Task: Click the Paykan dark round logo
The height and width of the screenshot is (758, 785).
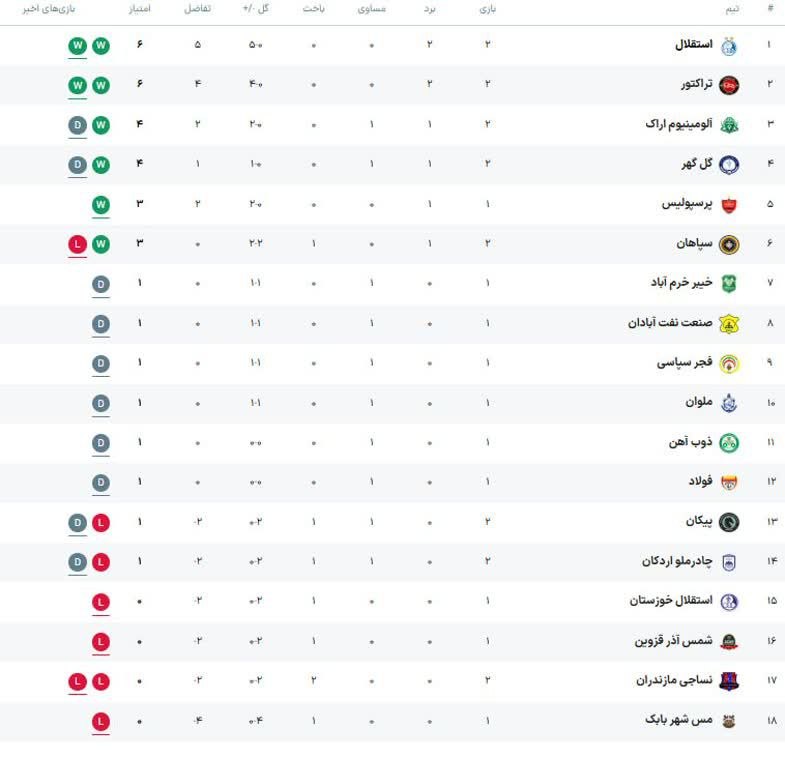Action: [x=729, y=522]
